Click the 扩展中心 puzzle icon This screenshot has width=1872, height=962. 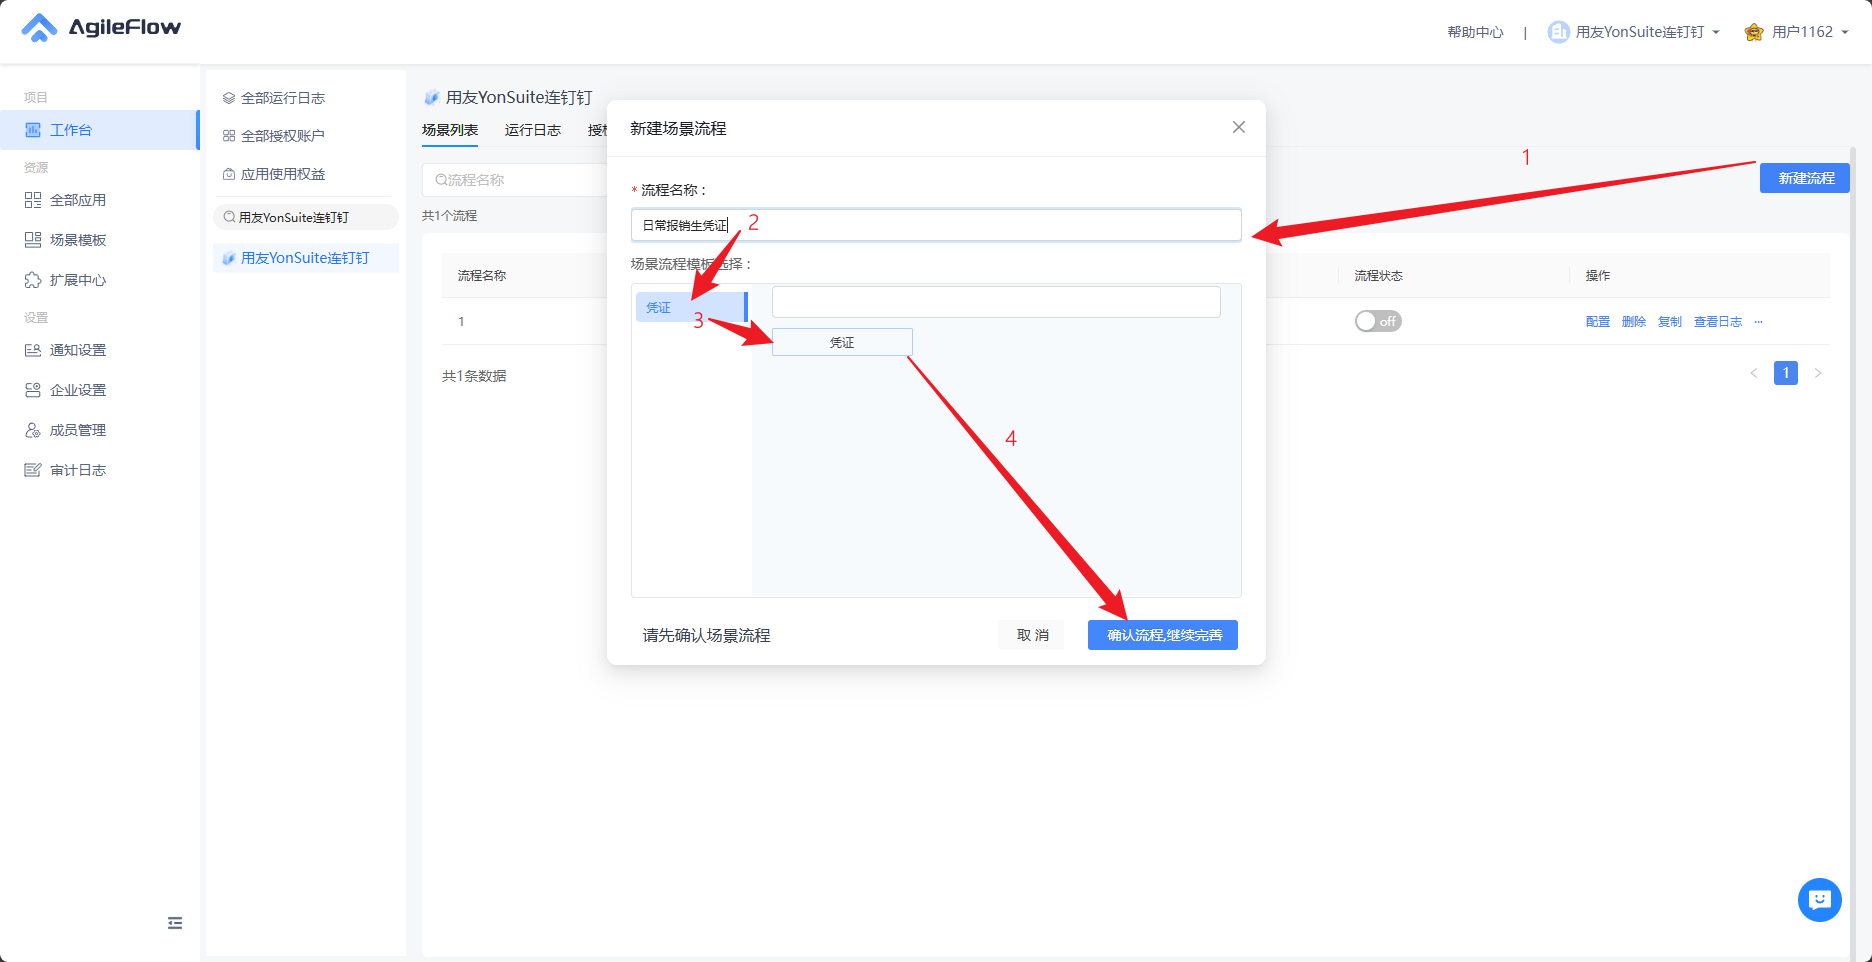33,280
